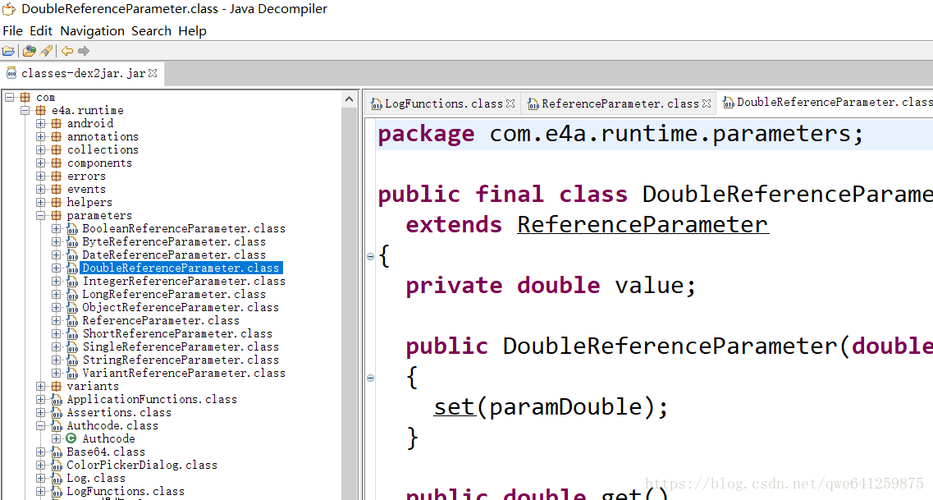Collapse the parameters package node
This screenshot has width=933, height=500.
pos(41,216)
